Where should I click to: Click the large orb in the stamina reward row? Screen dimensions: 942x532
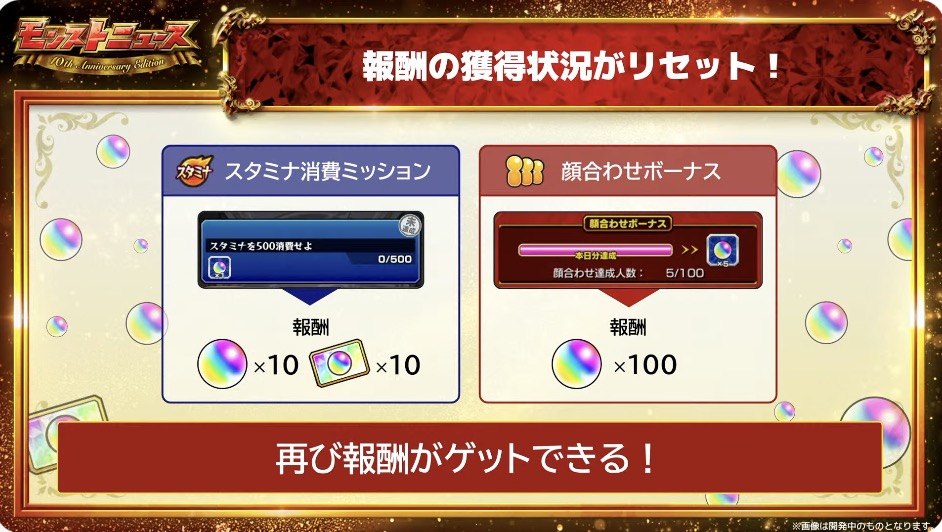tap(222, 364)
